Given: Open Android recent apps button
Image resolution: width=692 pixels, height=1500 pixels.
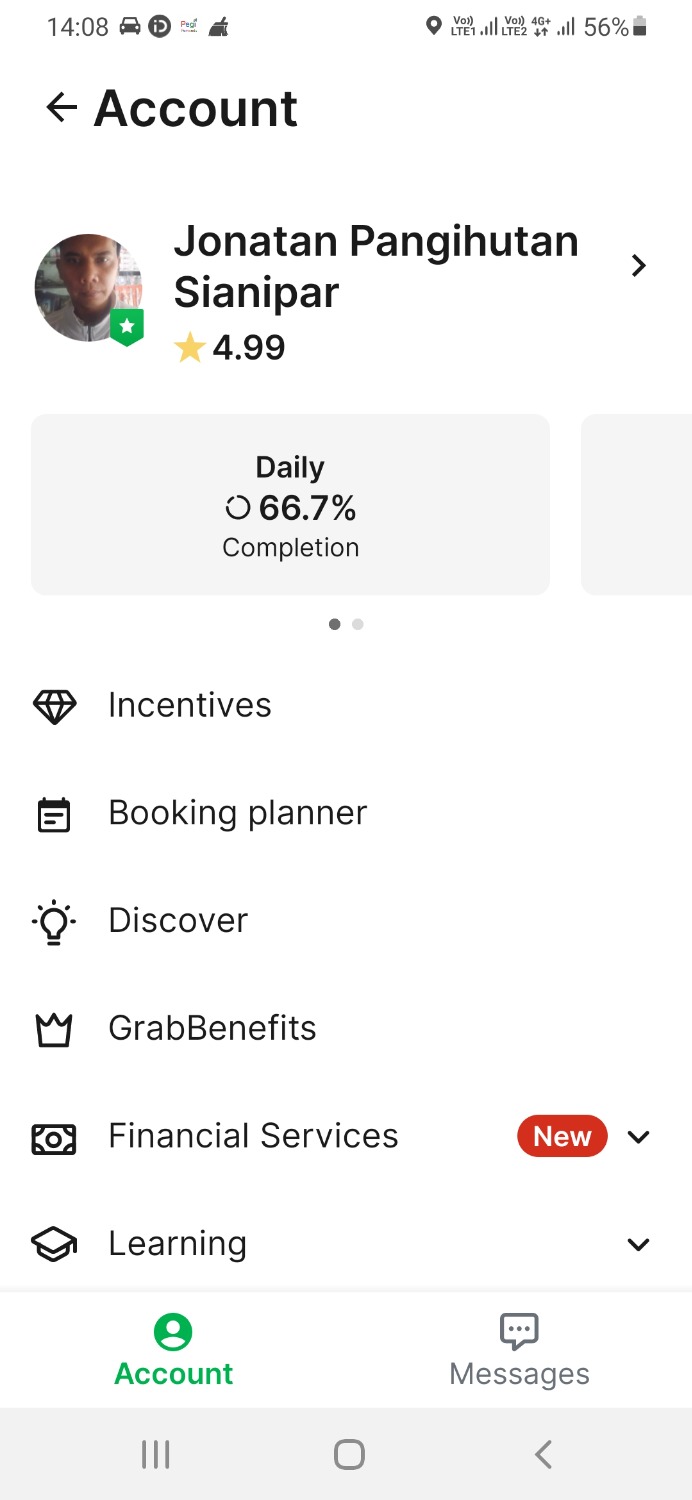Looking at the screenshot, I should coord(155,1454).
